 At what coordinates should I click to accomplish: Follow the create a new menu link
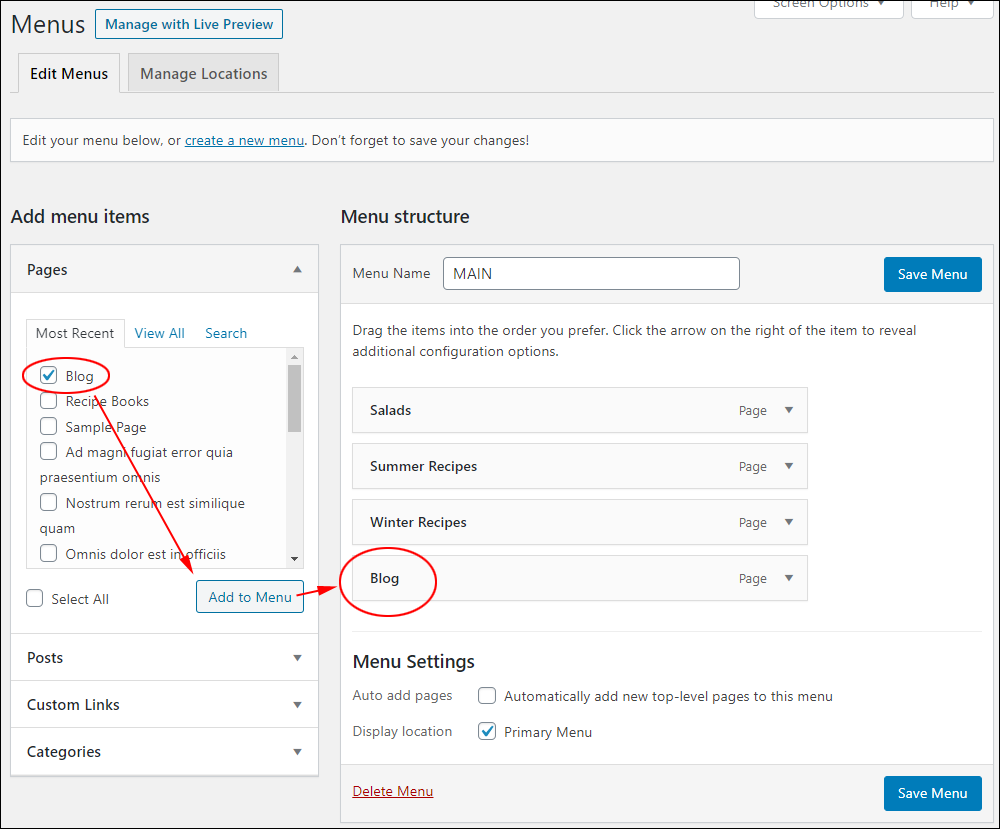tap(244, 141)
